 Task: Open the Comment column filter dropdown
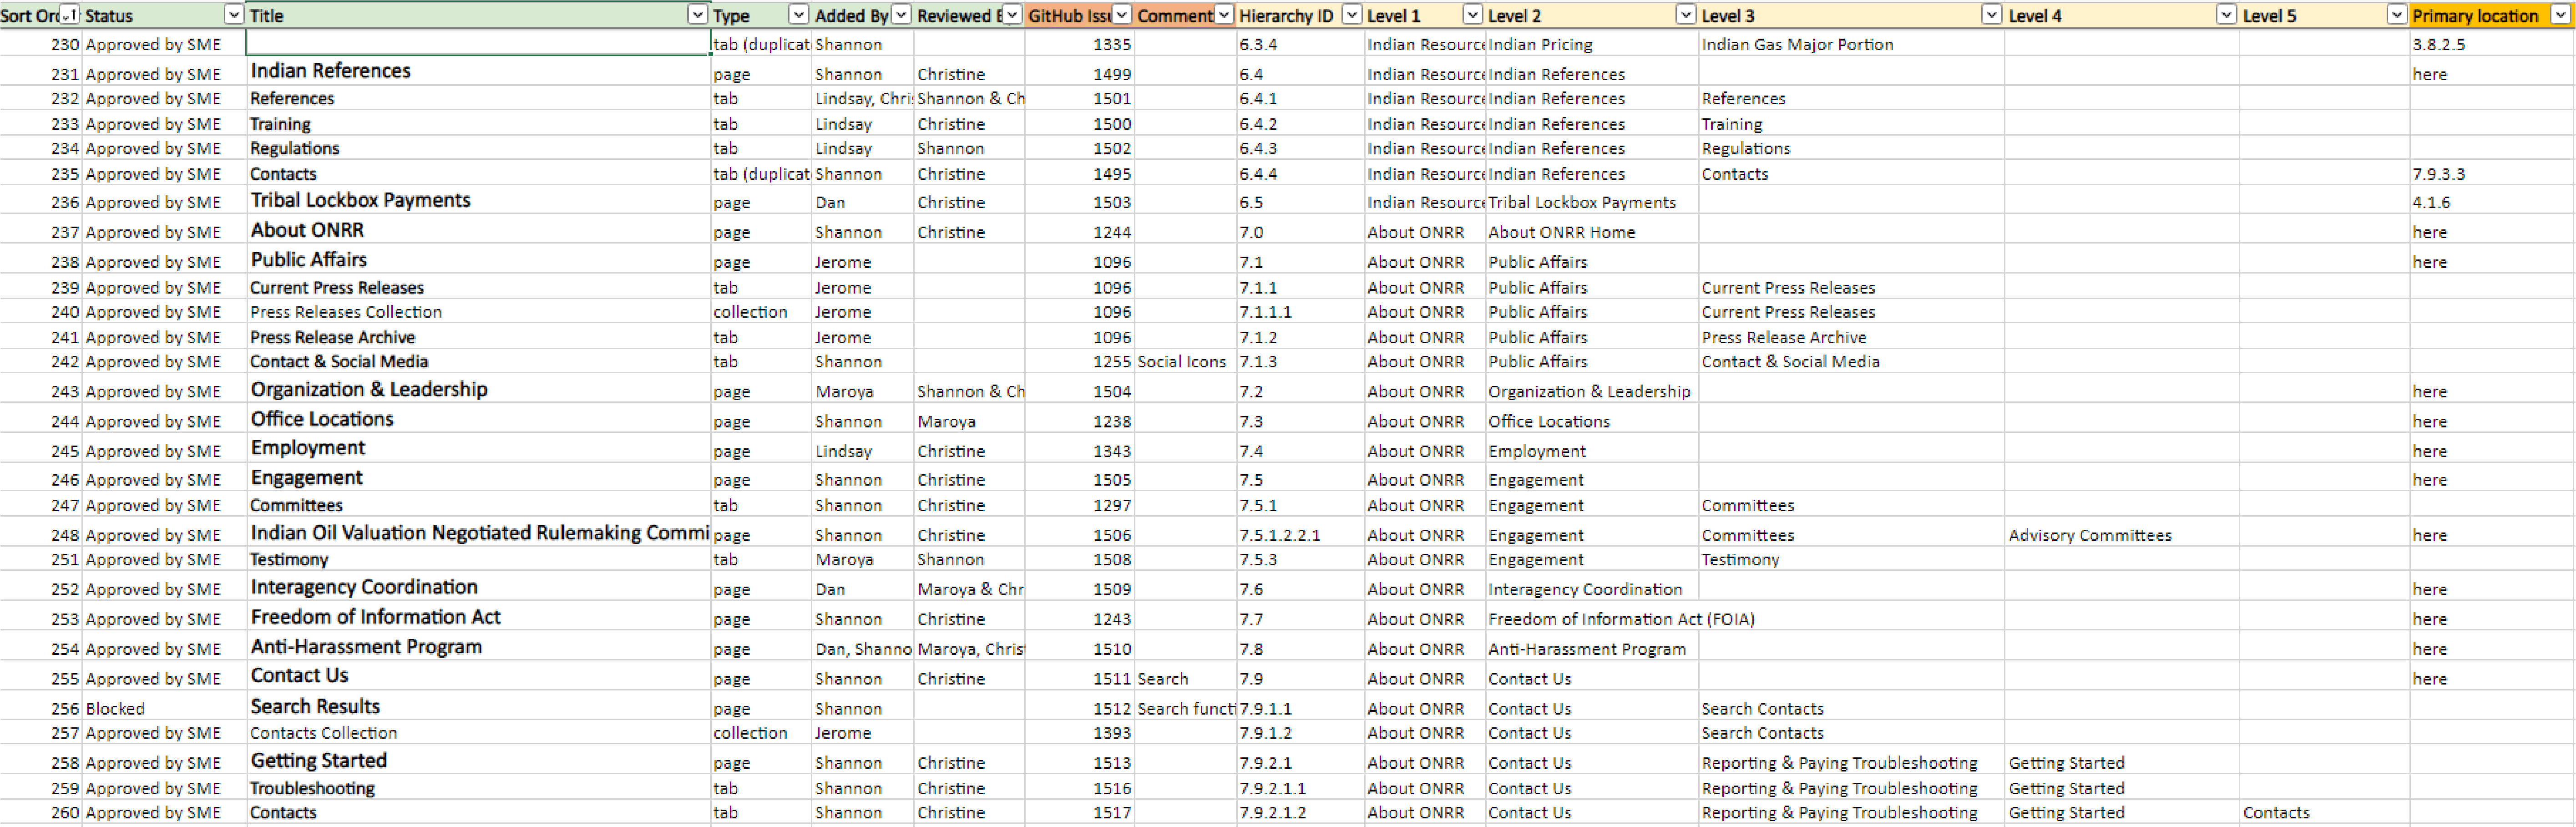pyautogui.click(x=1223, y=15)
